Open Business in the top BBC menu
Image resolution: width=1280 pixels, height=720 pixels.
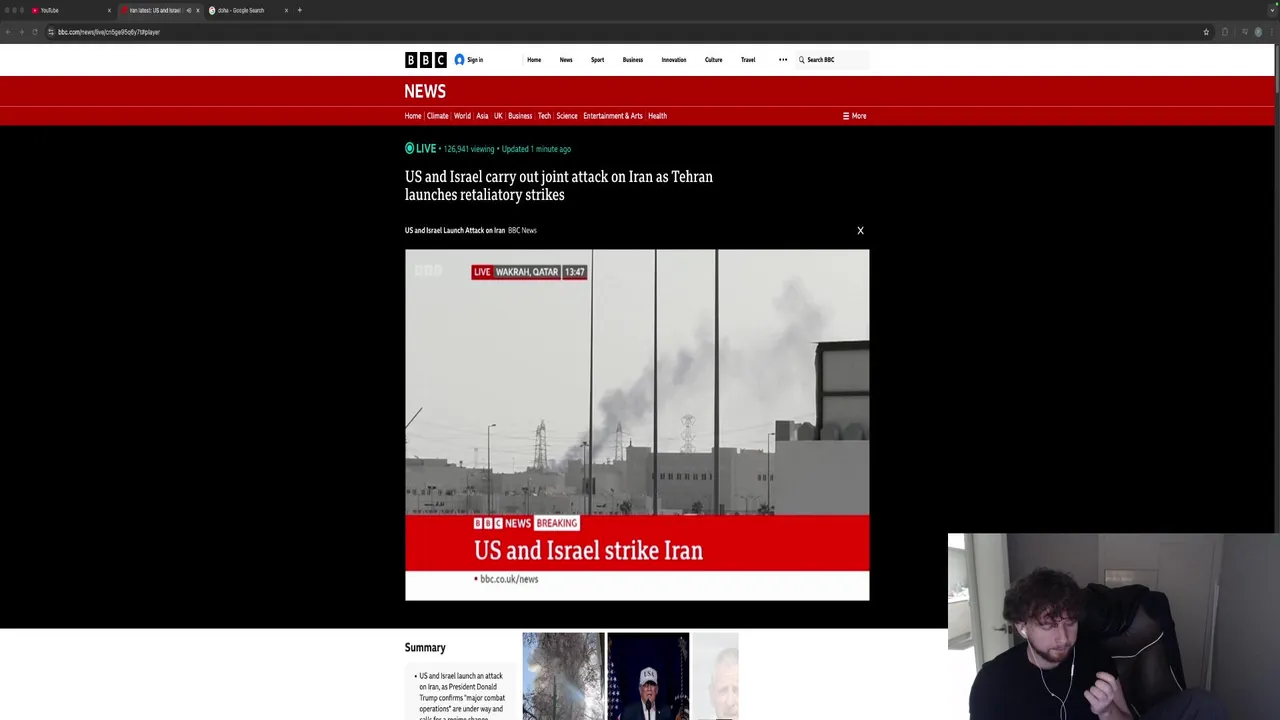(633, 60)
